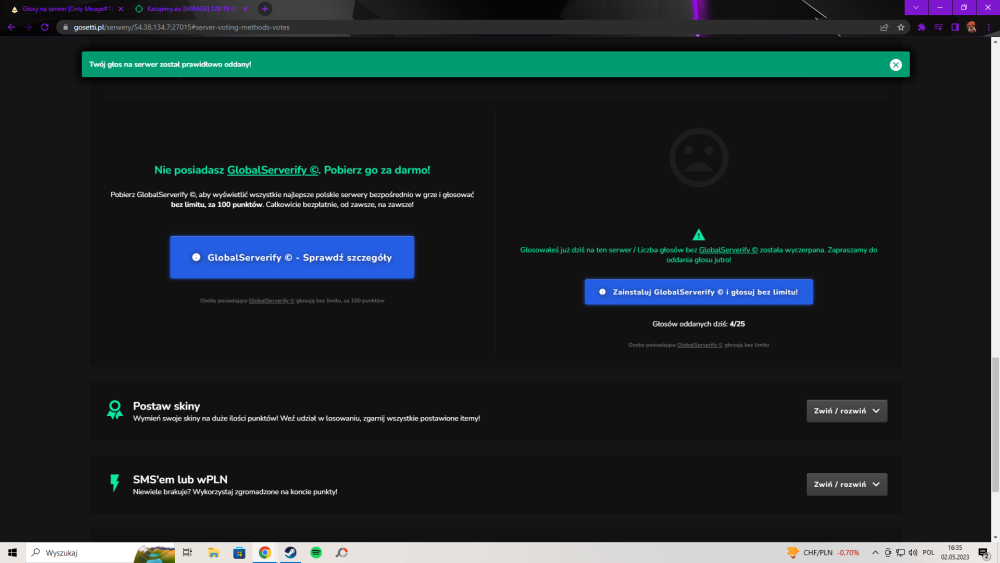Viewport: 1000px width, 563px height.
Task: Expand the SMS'em lub wPLN section
Action: (846, 484)
